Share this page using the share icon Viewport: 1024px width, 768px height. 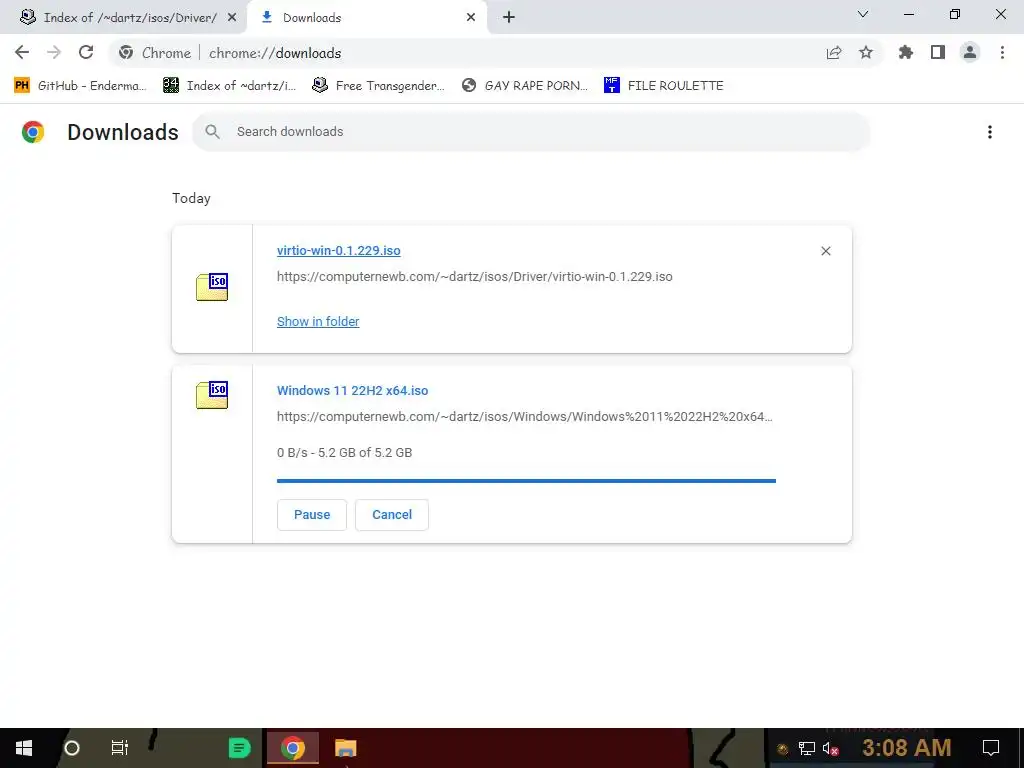(x=834, y=53)
